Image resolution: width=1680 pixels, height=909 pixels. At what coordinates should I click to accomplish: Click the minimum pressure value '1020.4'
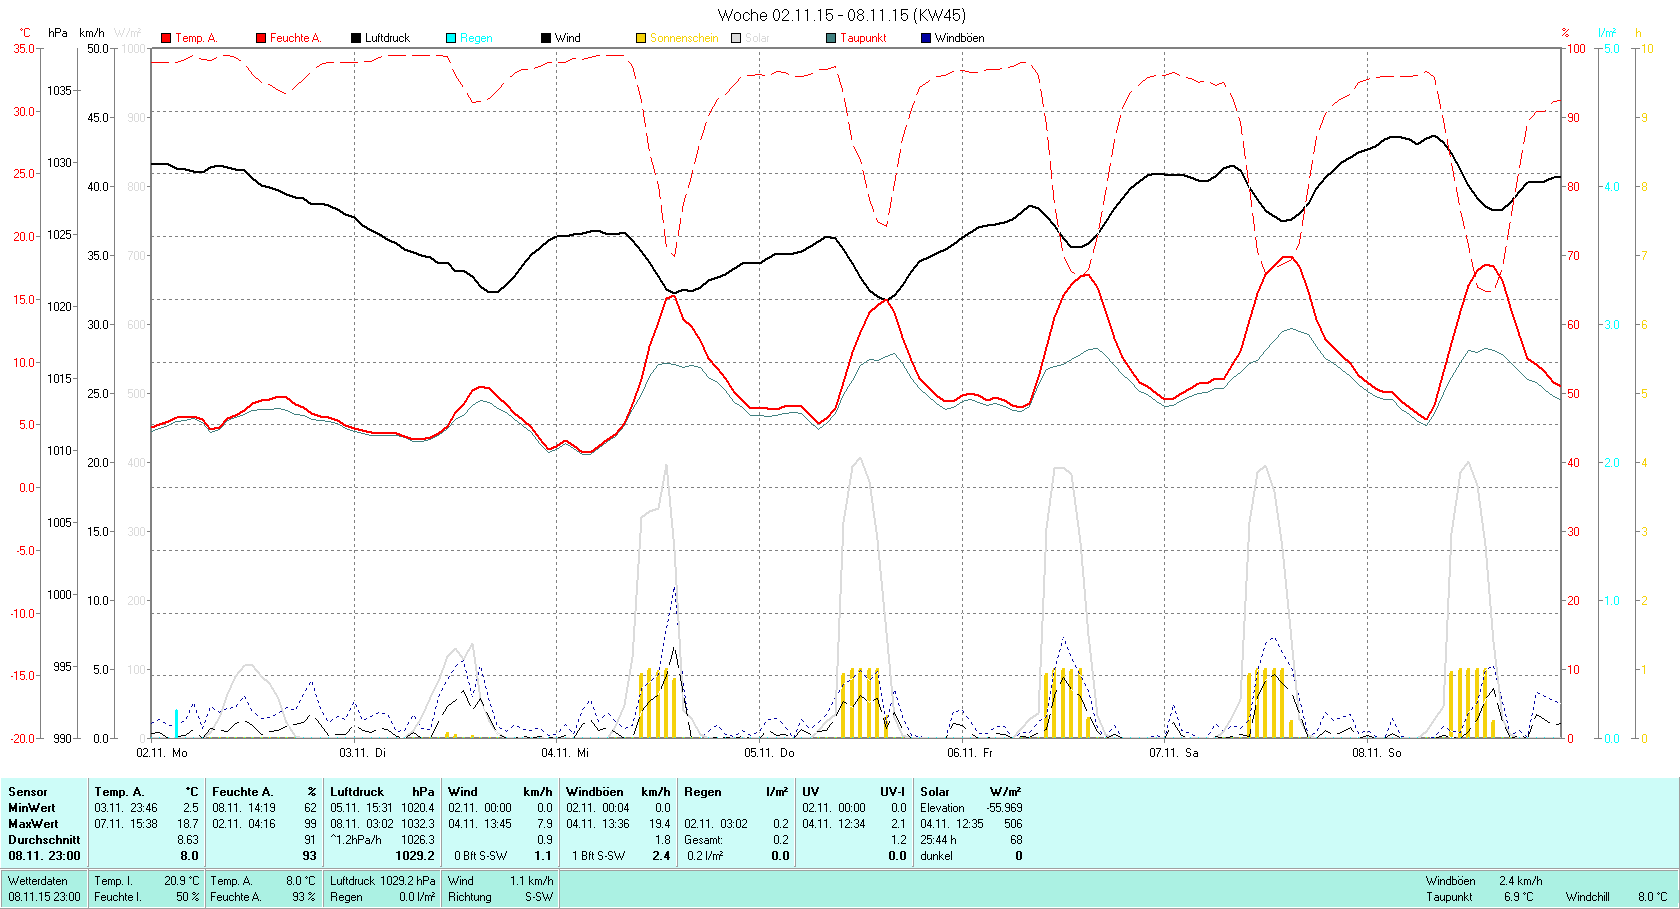point(418,808)
